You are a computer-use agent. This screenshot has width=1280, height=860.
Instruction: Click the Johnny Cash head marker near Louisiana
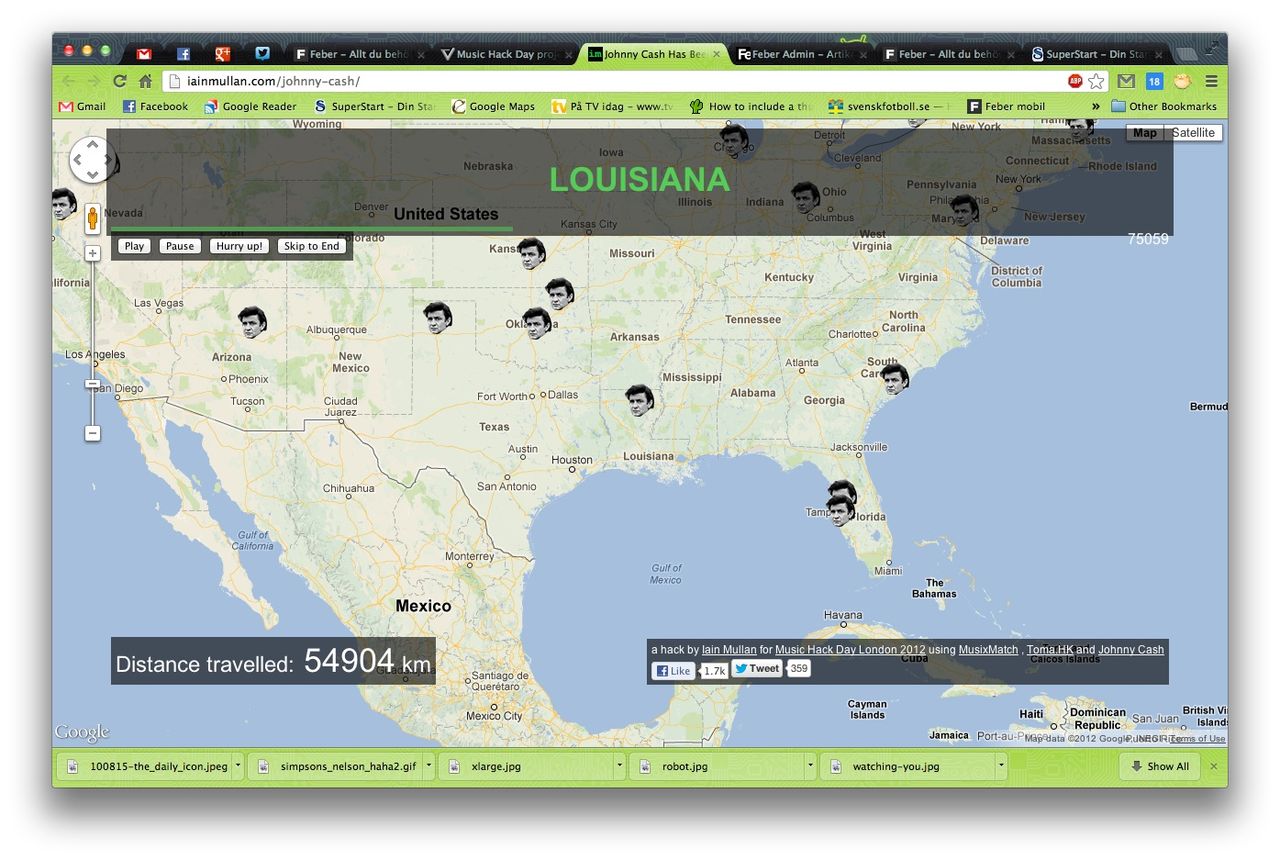[639, 400]
